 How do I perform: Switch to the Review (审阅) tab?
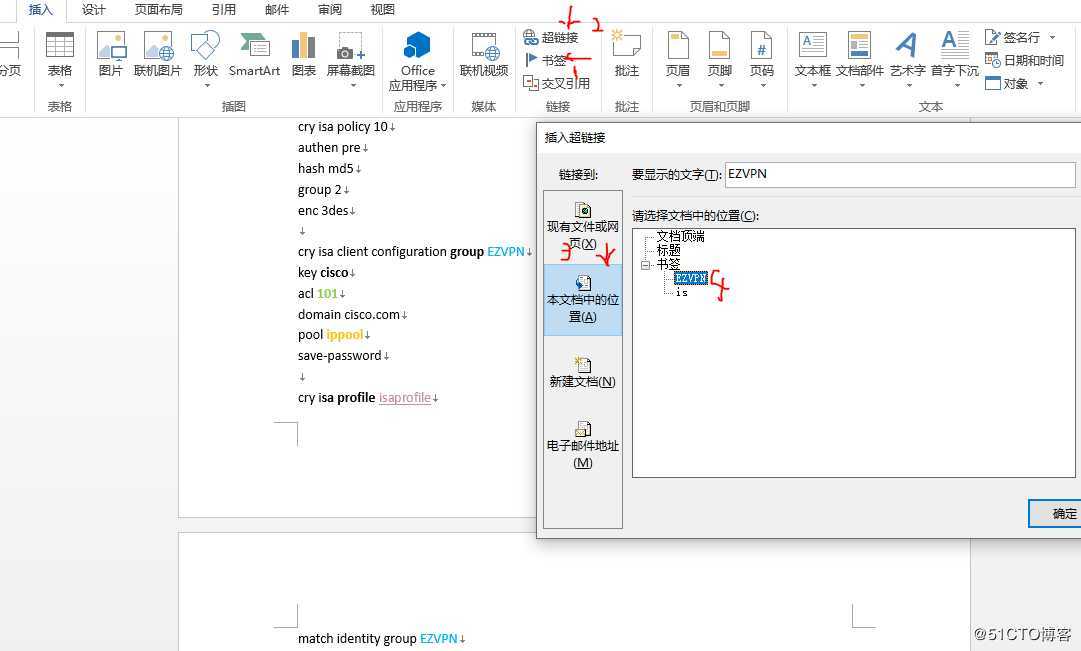(330, 10)
